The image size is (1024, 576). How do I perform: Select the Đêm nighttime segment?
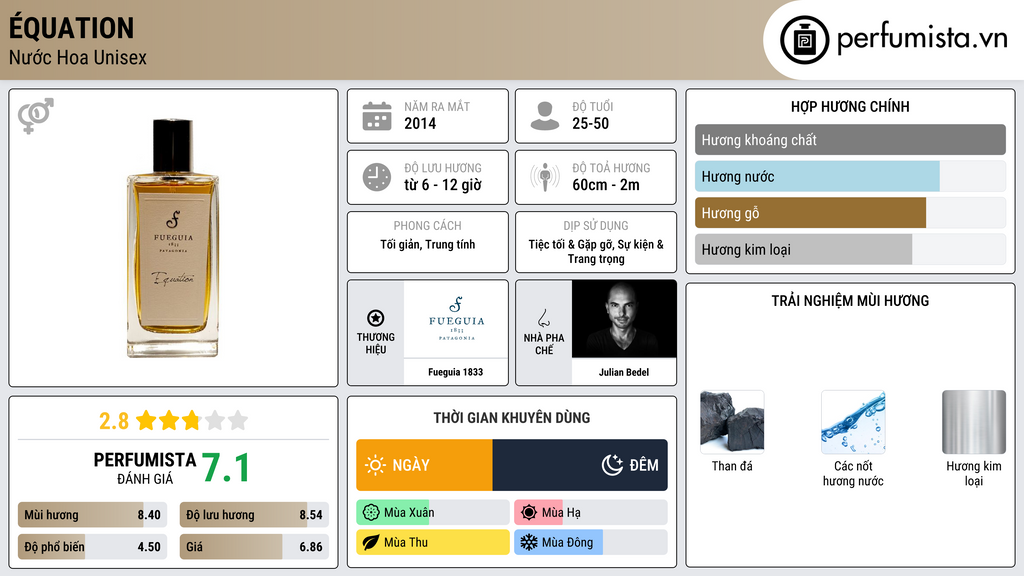pos(580,465)
